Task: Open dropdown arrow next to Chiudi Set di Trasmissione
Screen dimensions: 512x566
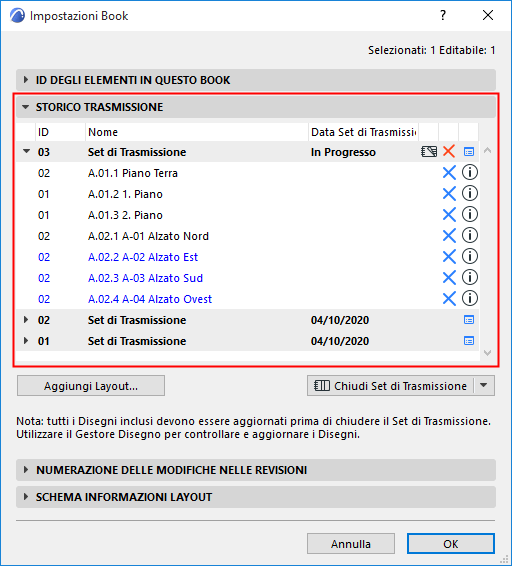Action: pyautogui.click(x=483, y=386)
